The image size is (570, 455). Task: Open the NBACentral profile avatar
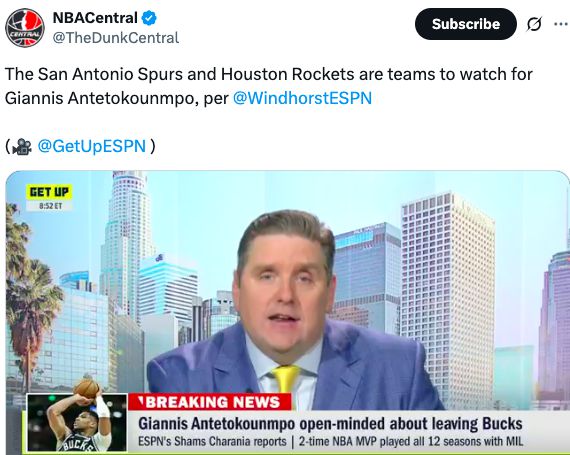pyautogui.click(x=25, y=28)
